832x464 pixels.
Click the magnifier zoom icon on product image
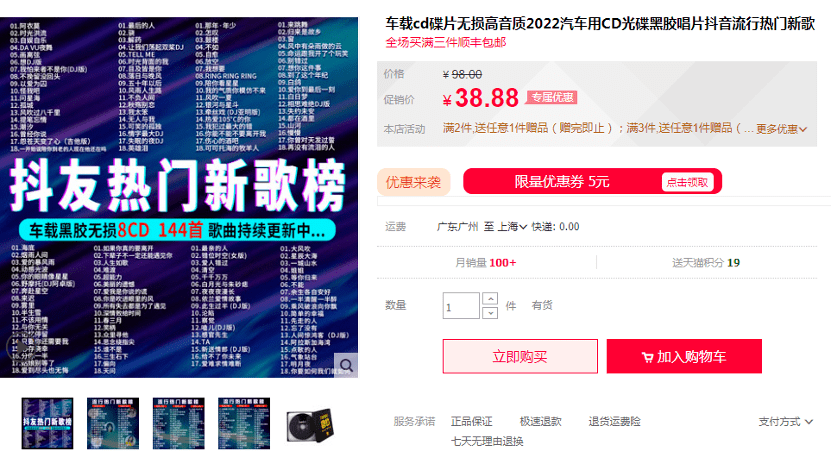click(346, 365)
